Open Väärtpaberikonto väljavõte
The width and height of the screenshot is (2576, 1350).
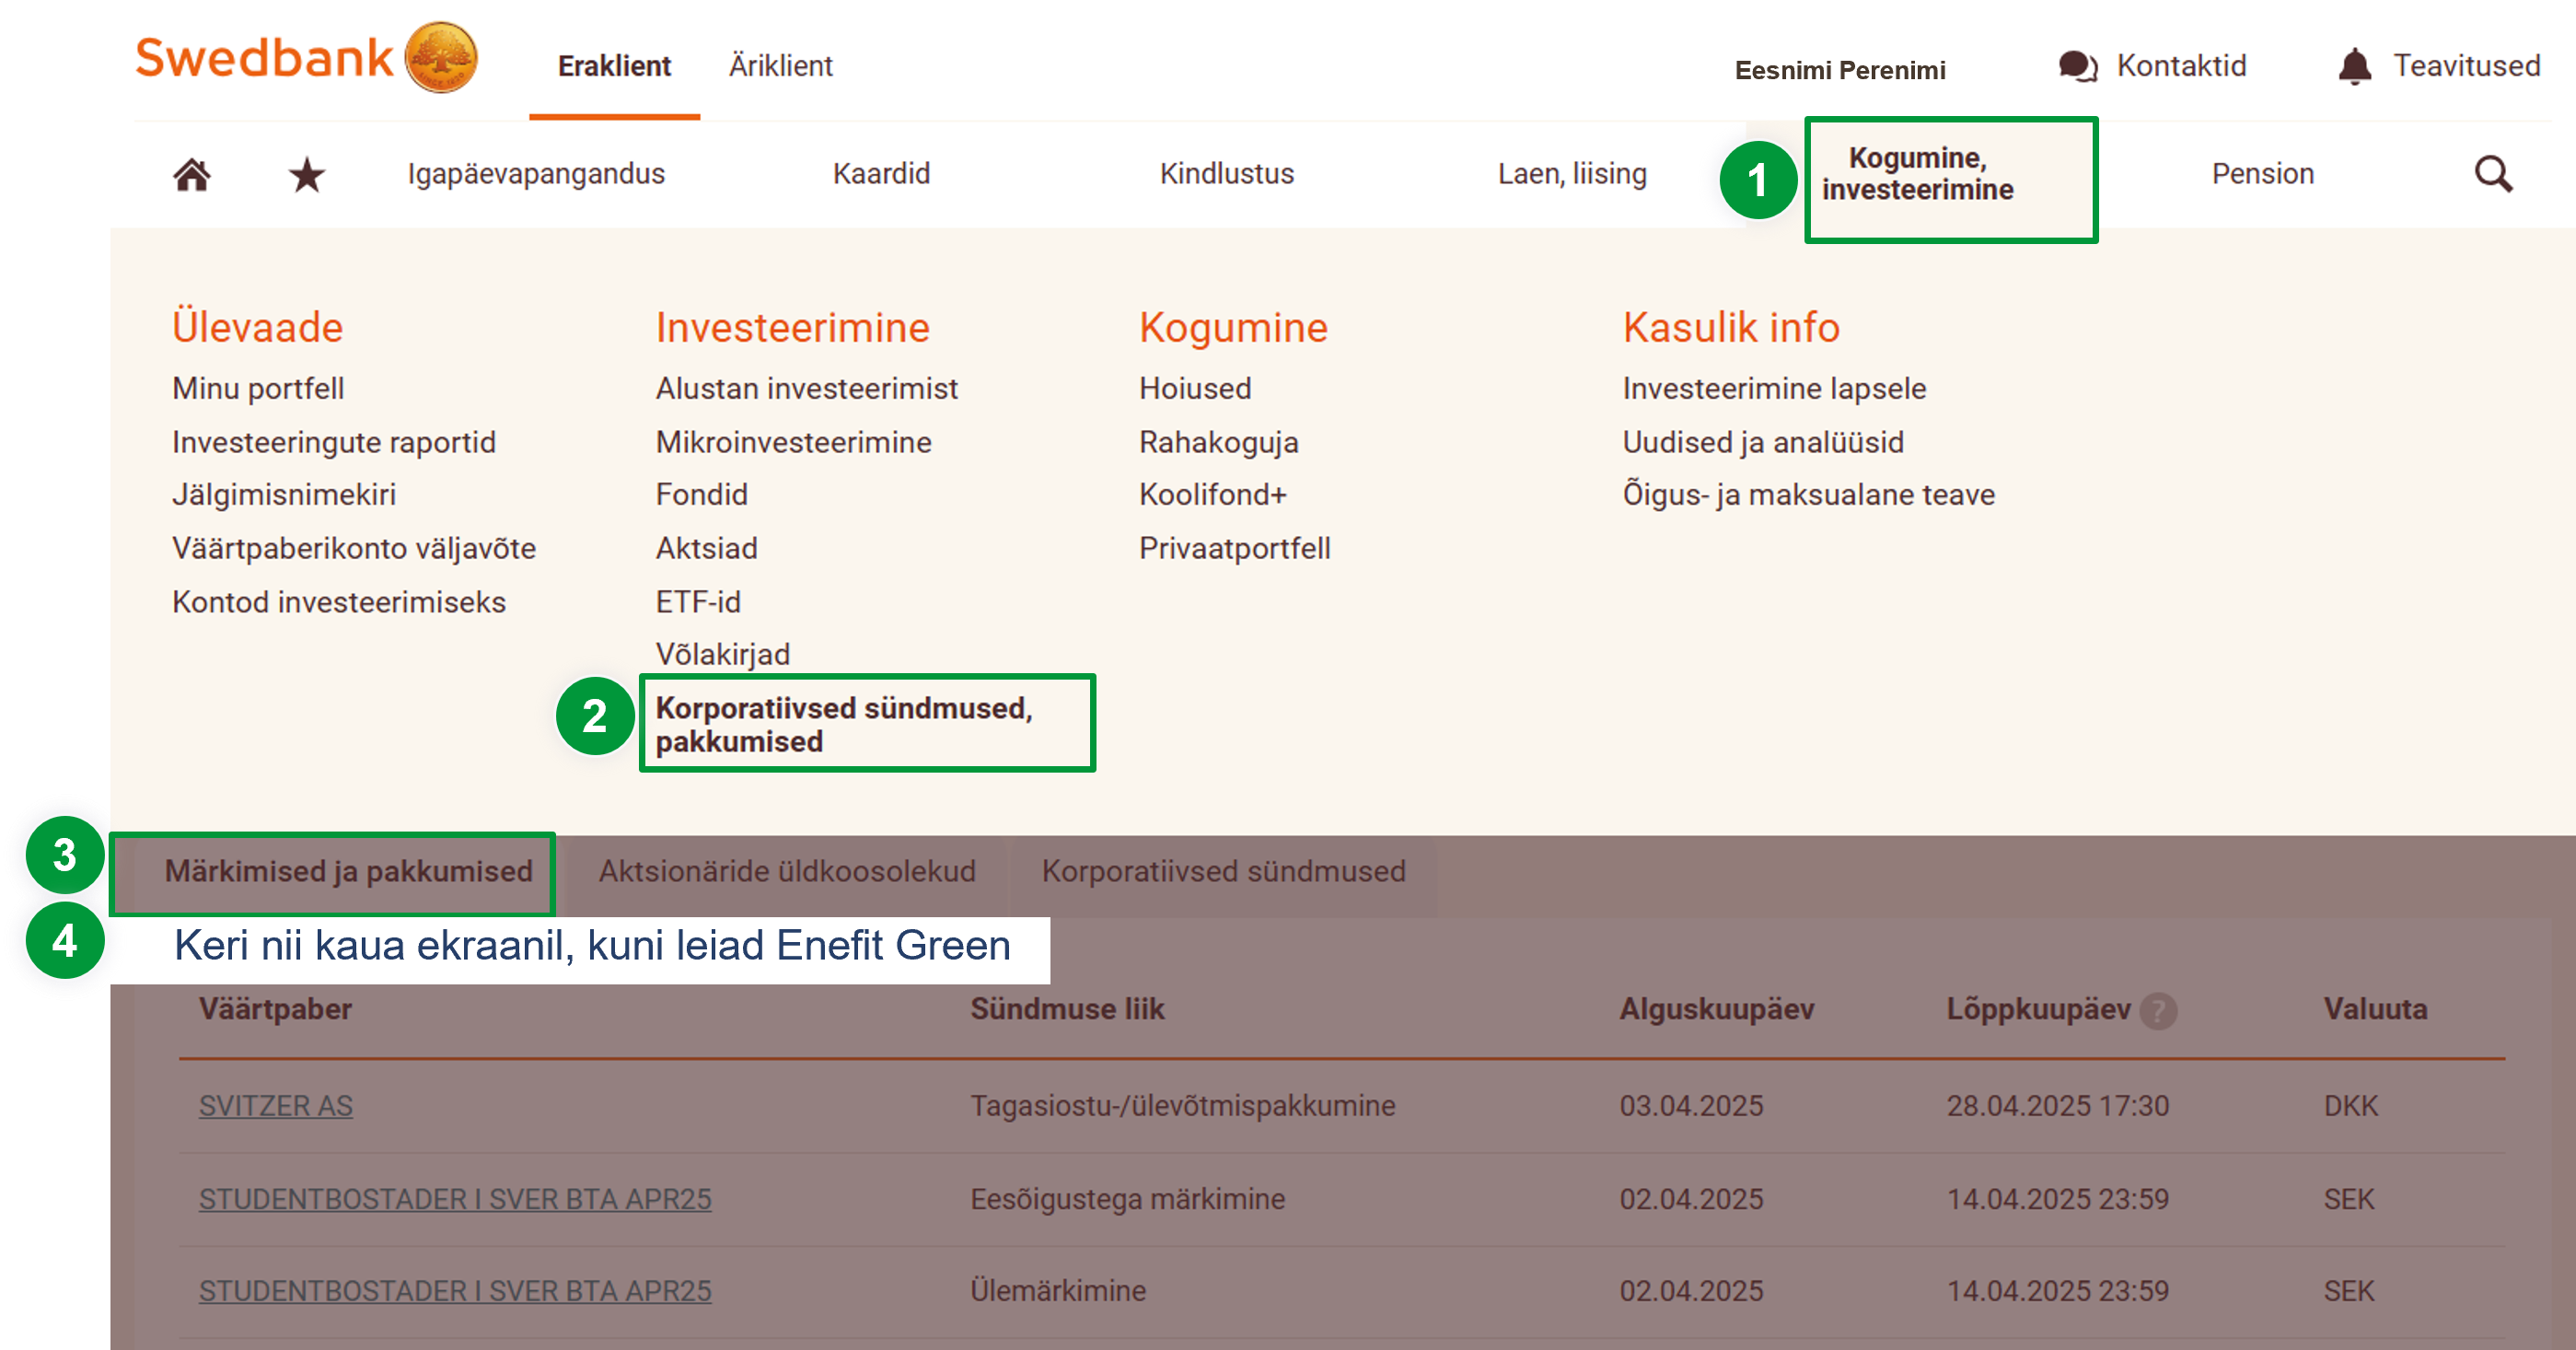pos(354,548)
